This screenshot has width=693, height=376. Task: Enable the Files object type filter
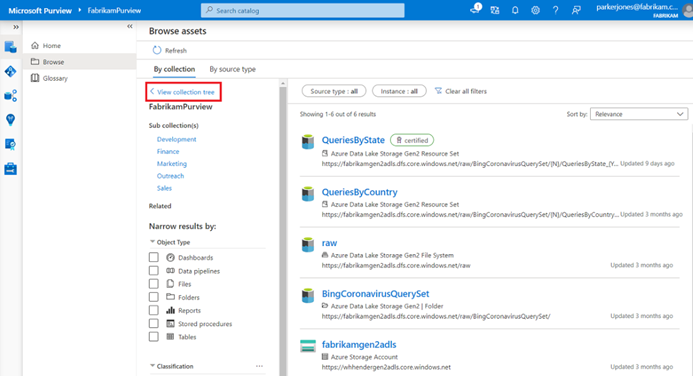pos(153,284)
